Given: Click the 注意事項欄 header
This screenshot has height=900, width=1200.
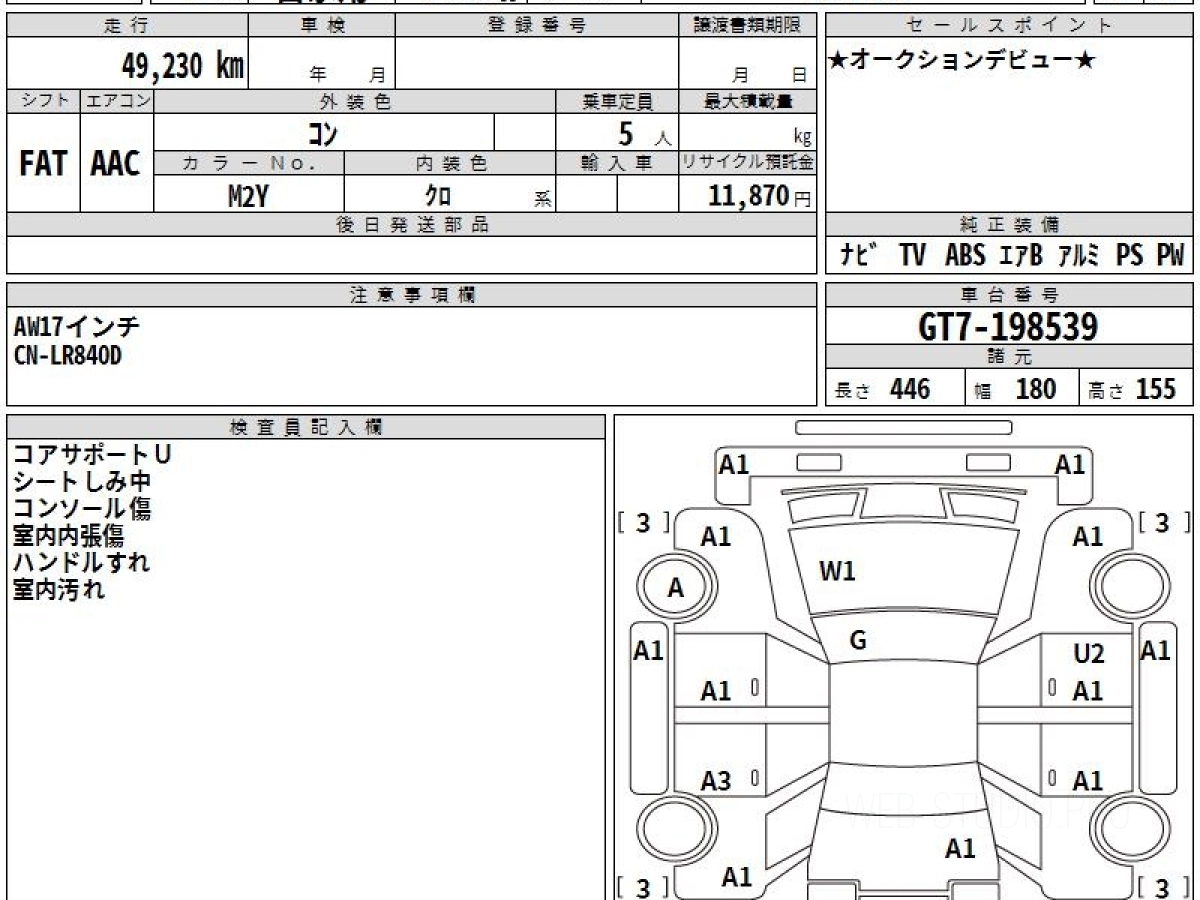Looking at the screenshot, I should click(411, 295).
